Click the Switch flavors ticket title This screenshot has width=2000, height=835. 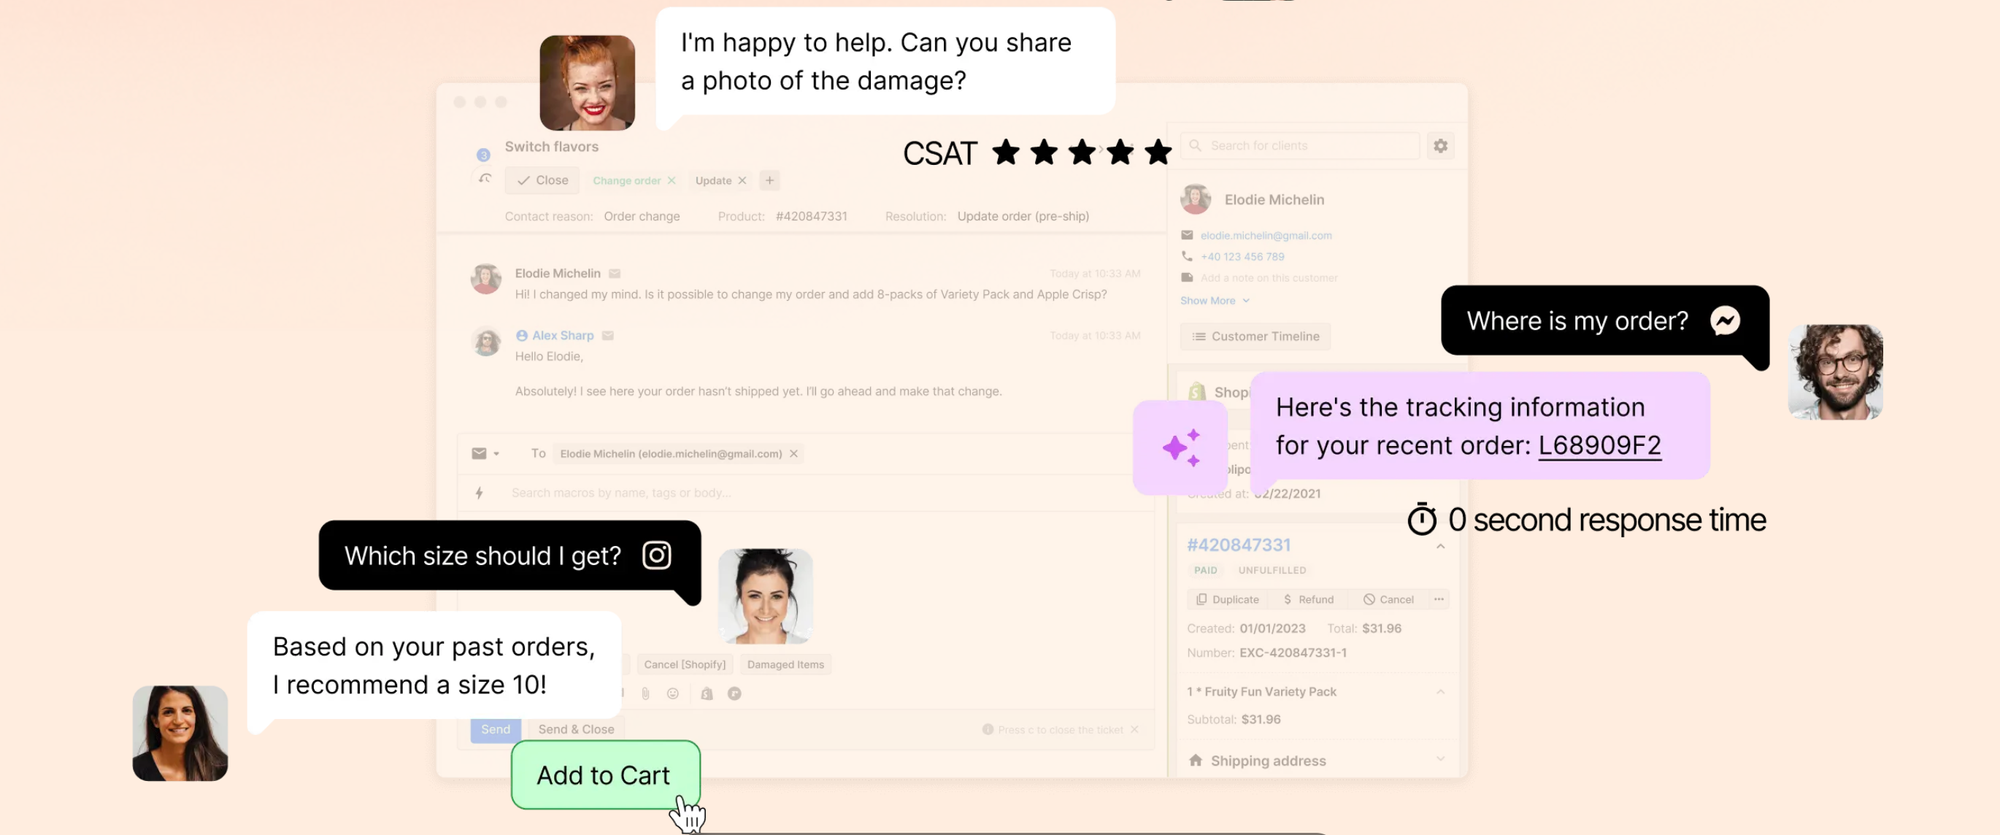point(552,147)
